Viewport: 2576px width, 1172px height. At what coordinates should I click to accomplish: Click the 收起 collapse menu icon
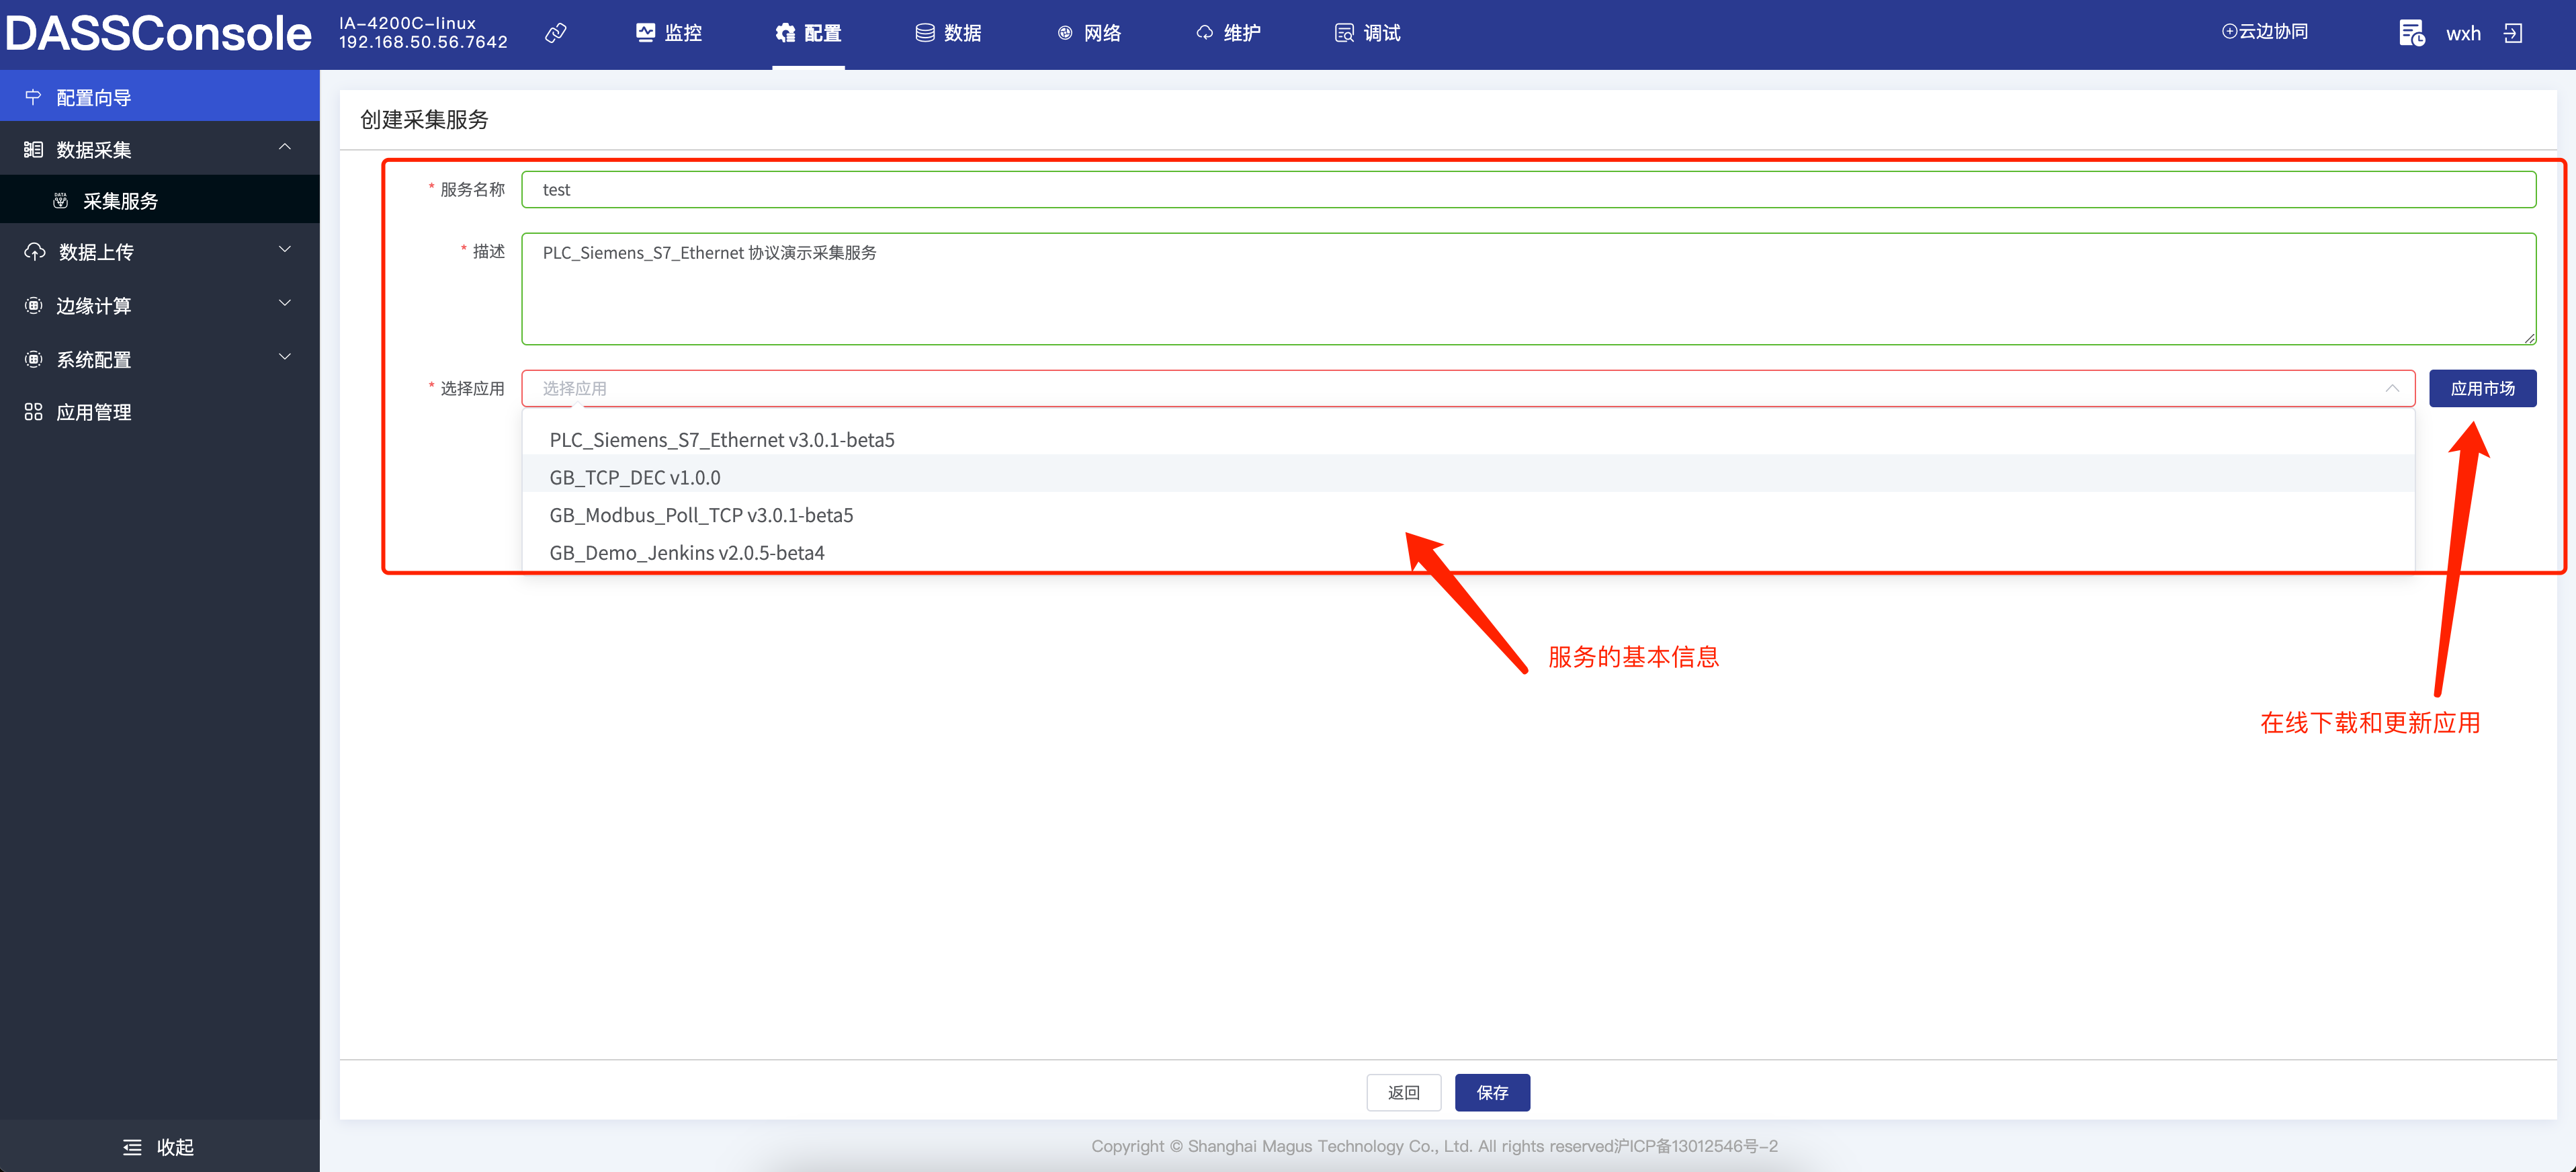tap(132, 1147)
